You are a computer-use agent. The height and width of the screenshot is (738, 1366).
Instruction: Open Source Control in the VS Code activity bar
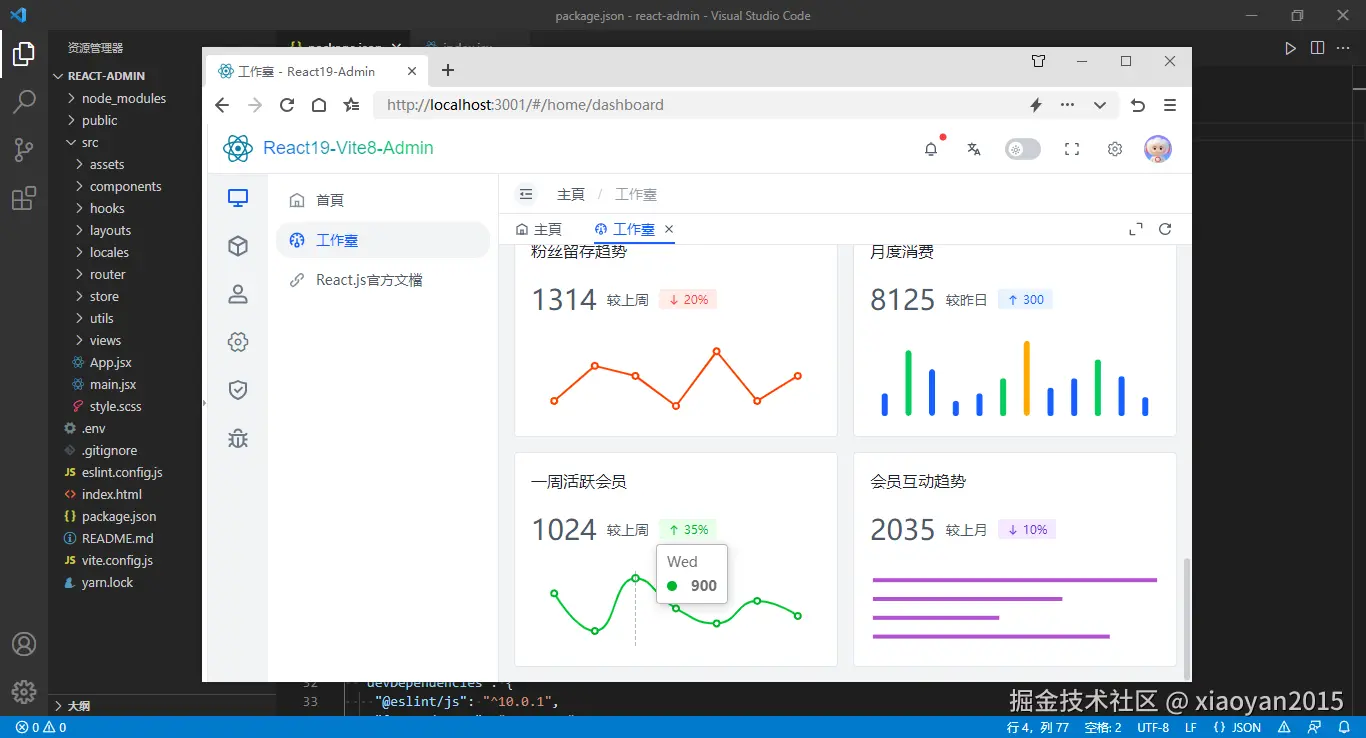point(24,150)
